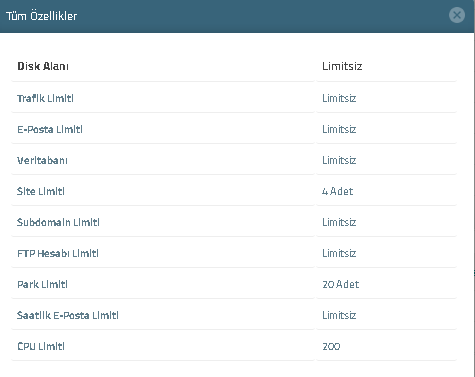Select the FTP Hesabı Limiti row
This screenshot has width=475, height=377.
[x=234, y=253]
